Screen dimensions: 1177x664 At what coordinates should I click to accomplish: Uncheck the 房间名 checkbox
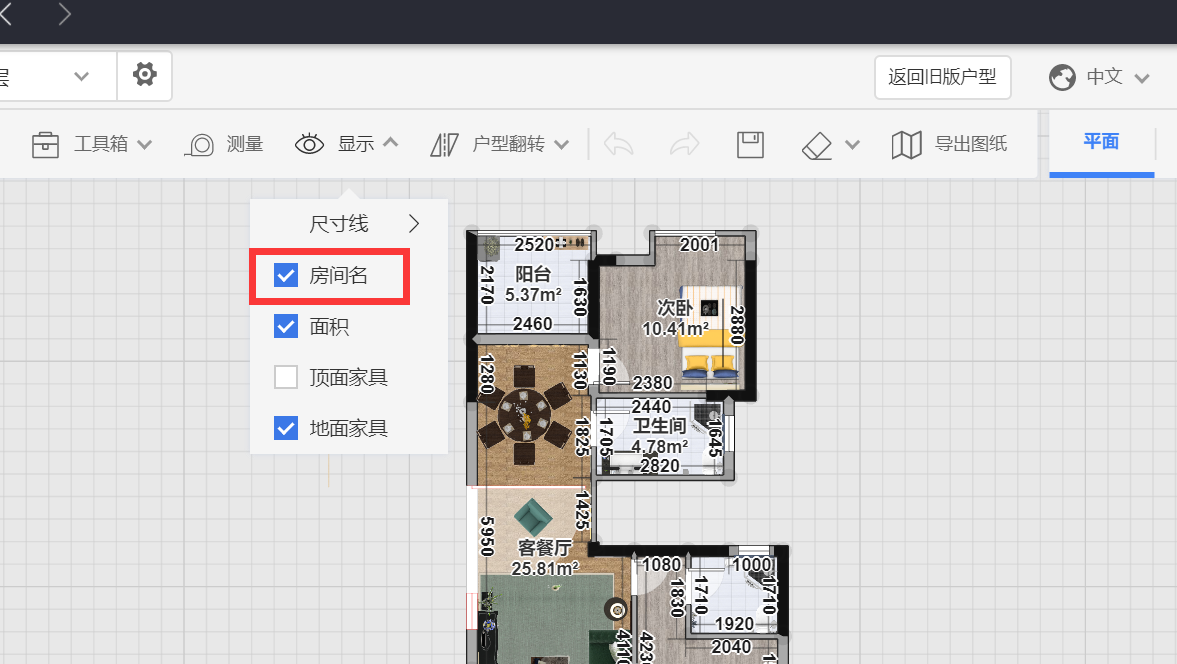[x=286, y=275]
